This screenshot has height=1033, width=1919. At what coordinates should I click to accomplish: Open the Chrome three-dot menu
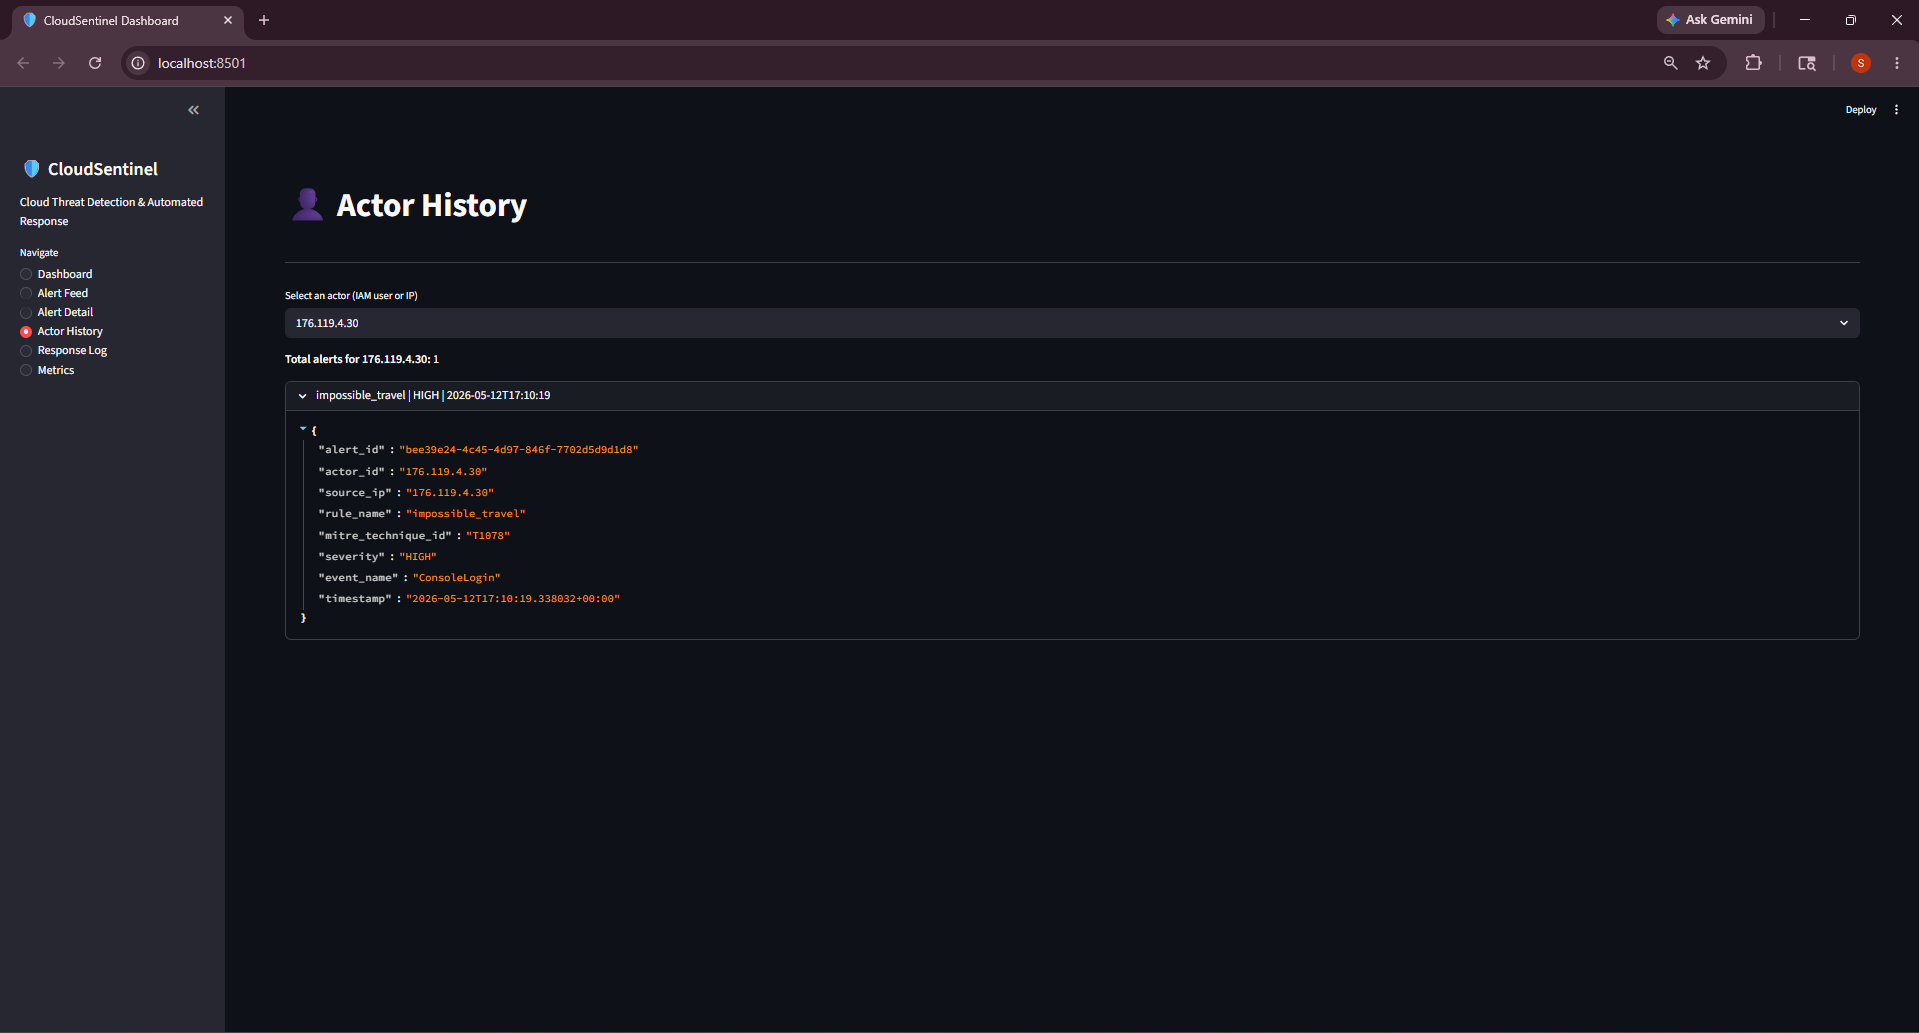click(x=1897, y=63)
